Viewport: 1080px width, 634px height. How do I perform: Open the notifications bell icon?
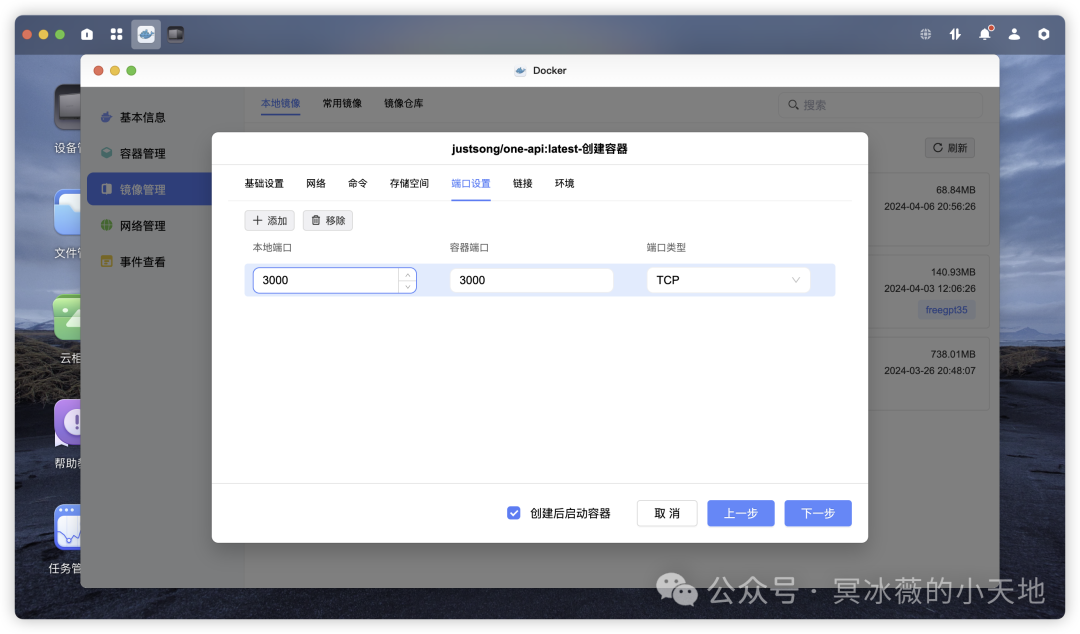tap(985, 34)
